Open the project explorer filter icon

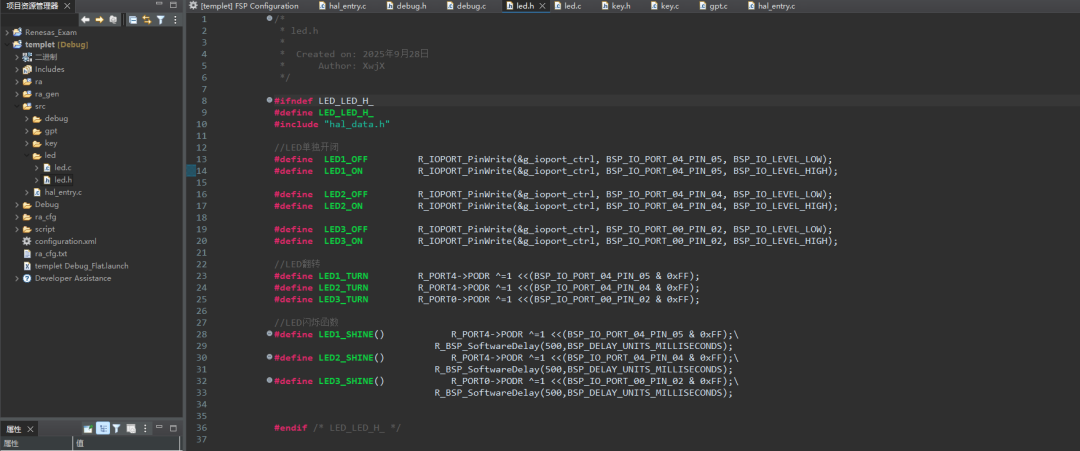tap(161, 19)
